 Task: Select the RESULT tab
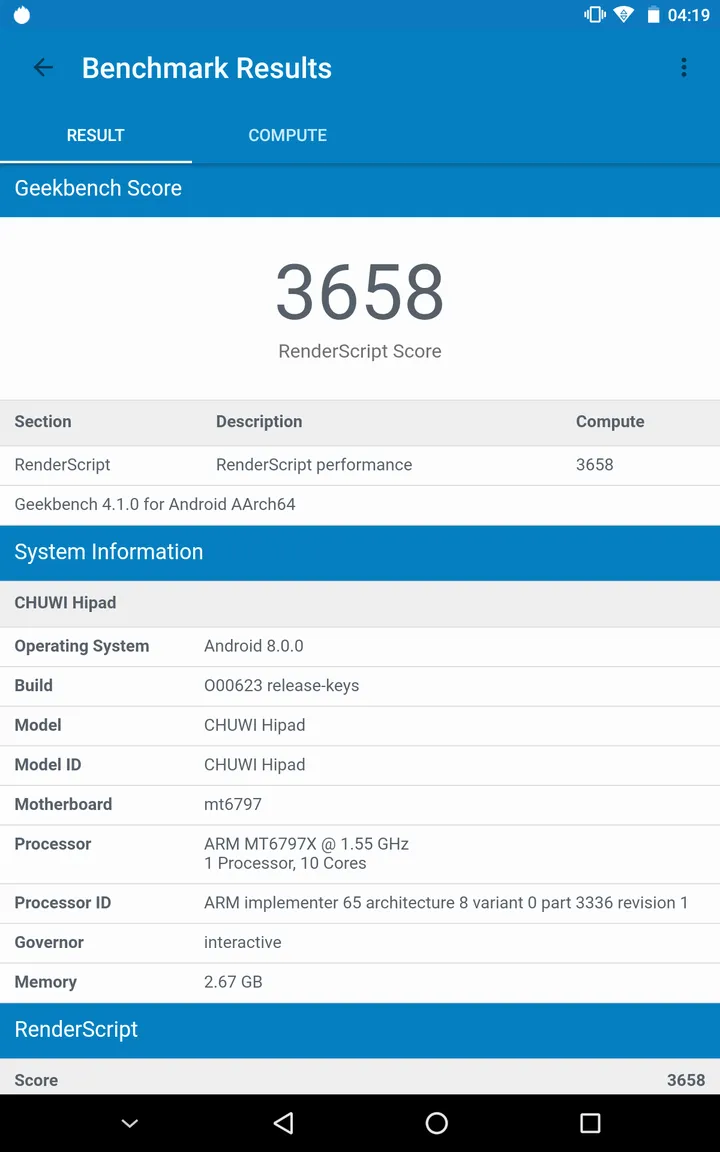[x=96, y=135]
